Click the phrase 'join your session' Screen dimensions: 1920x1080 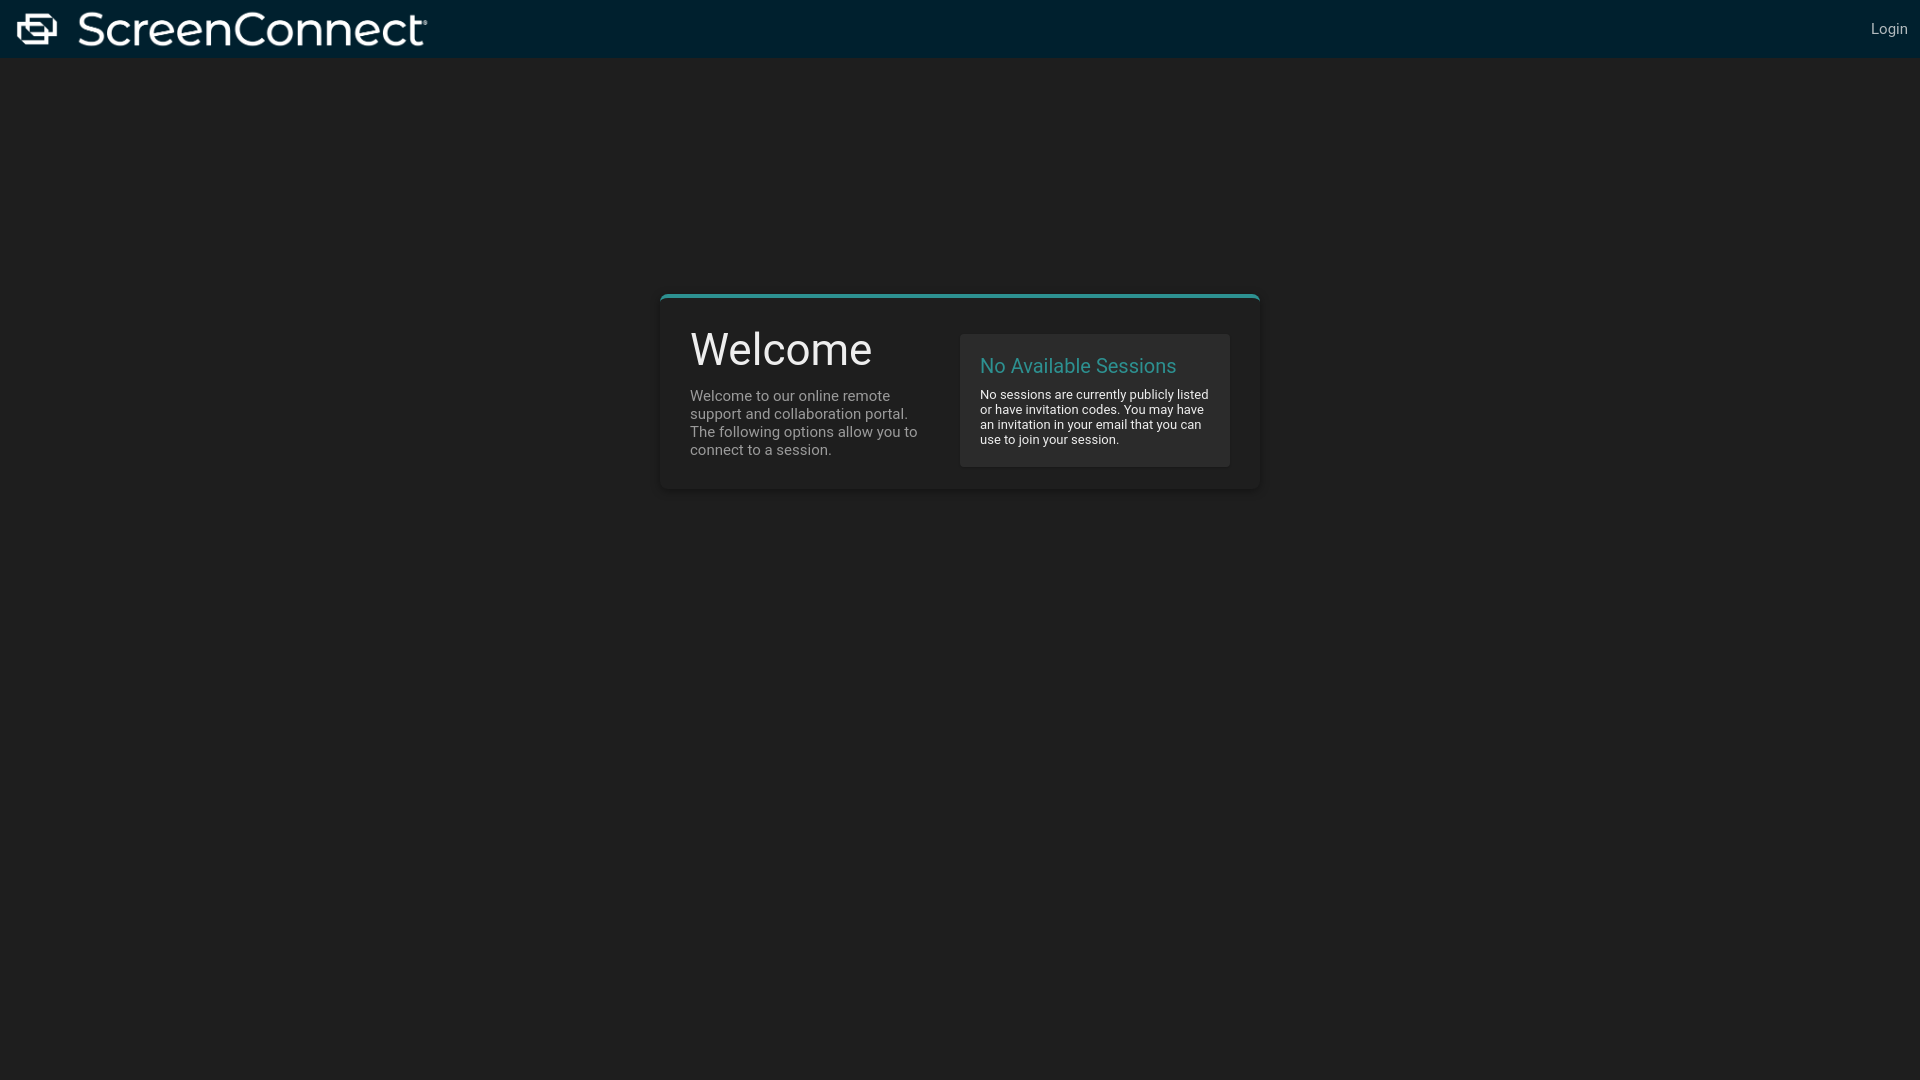pos(1067,440)
